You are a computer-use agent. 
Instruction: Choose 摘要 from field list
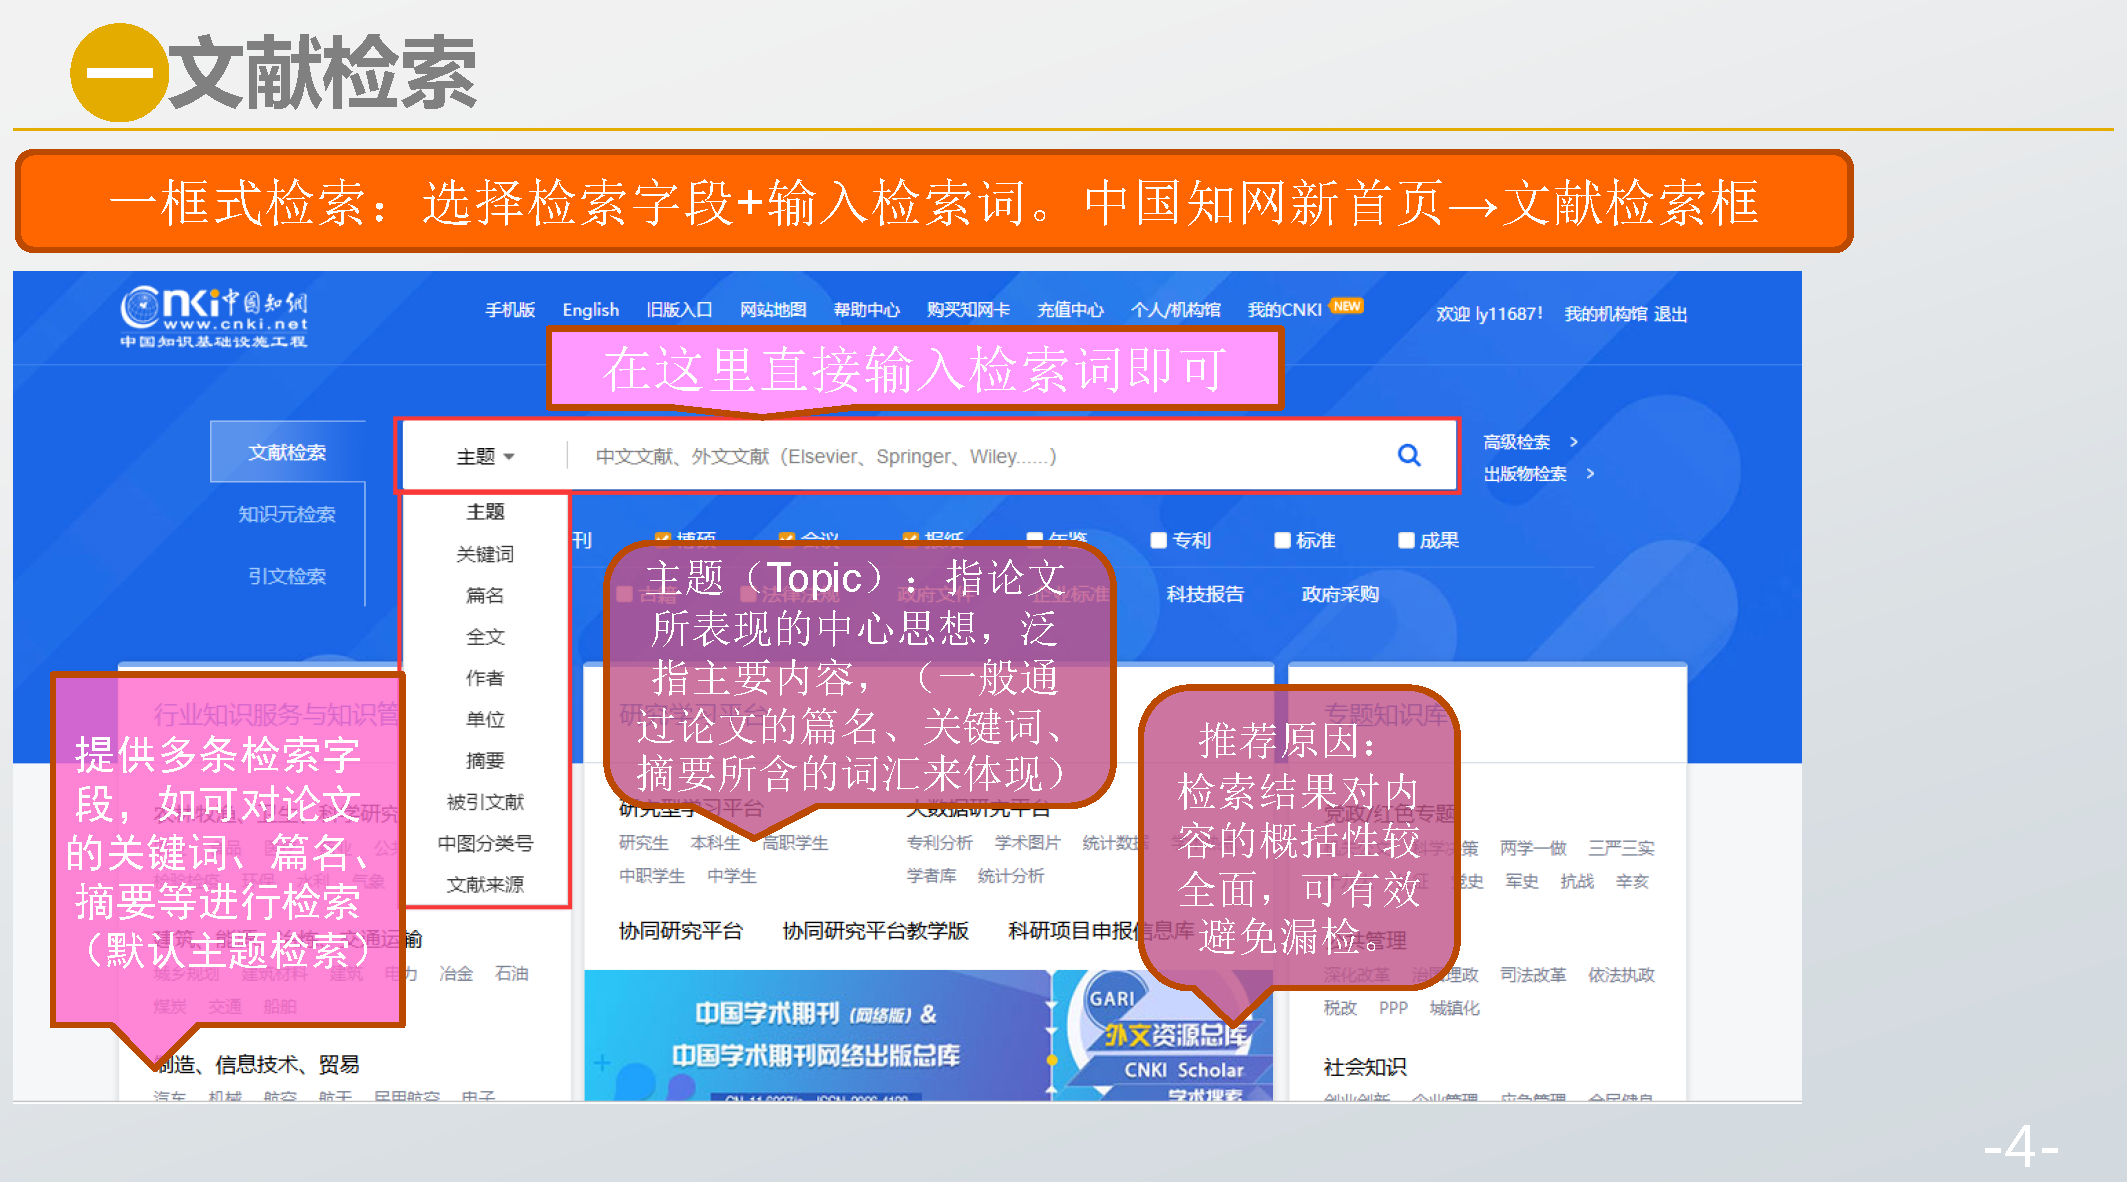pos(485,761)
